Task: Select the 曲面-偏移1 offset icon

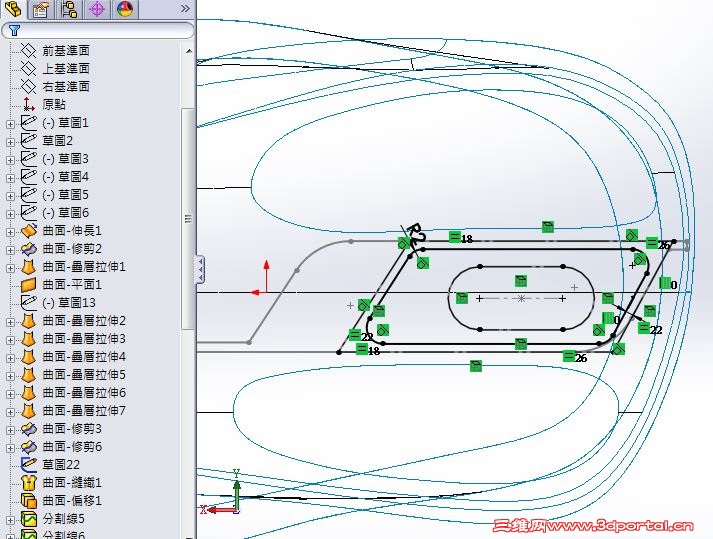Action: [x=29, y=501]
